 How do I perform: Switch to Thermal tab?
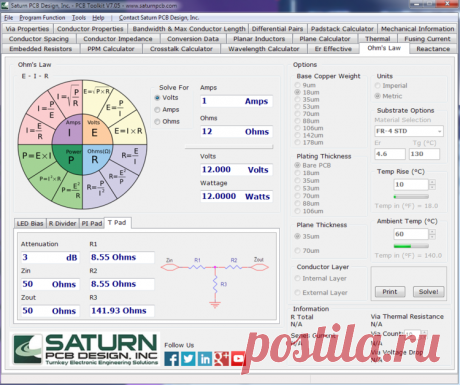378,39
